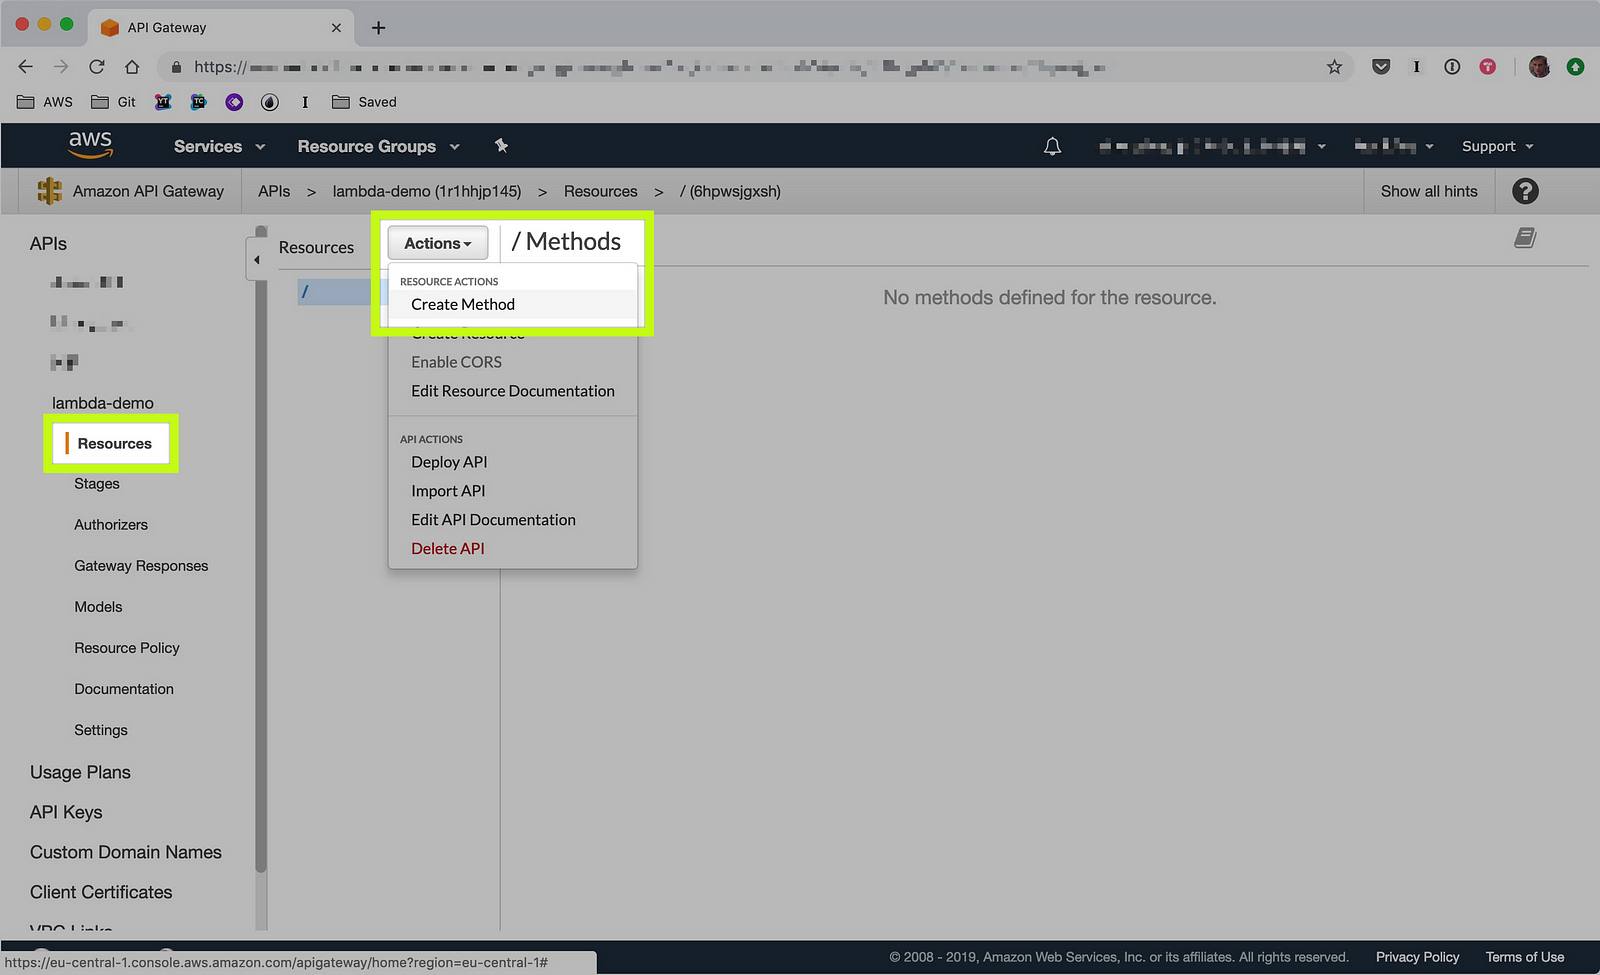
Task: Open a new browser tab
Action: (x=378, y=28)
